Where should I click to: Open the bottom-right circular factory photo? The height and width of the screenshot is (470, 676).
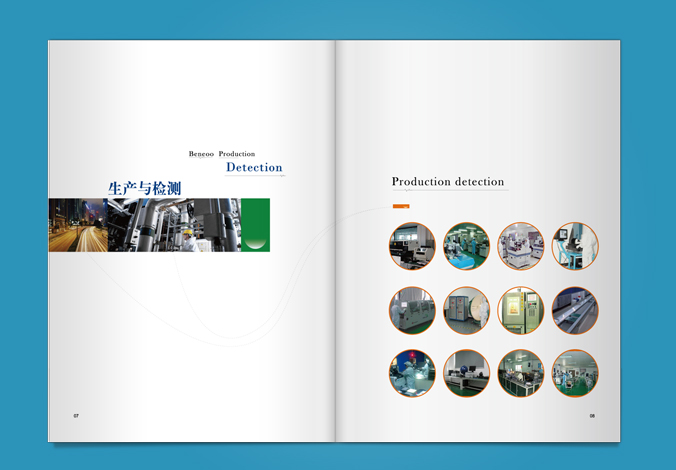(575, 373)
